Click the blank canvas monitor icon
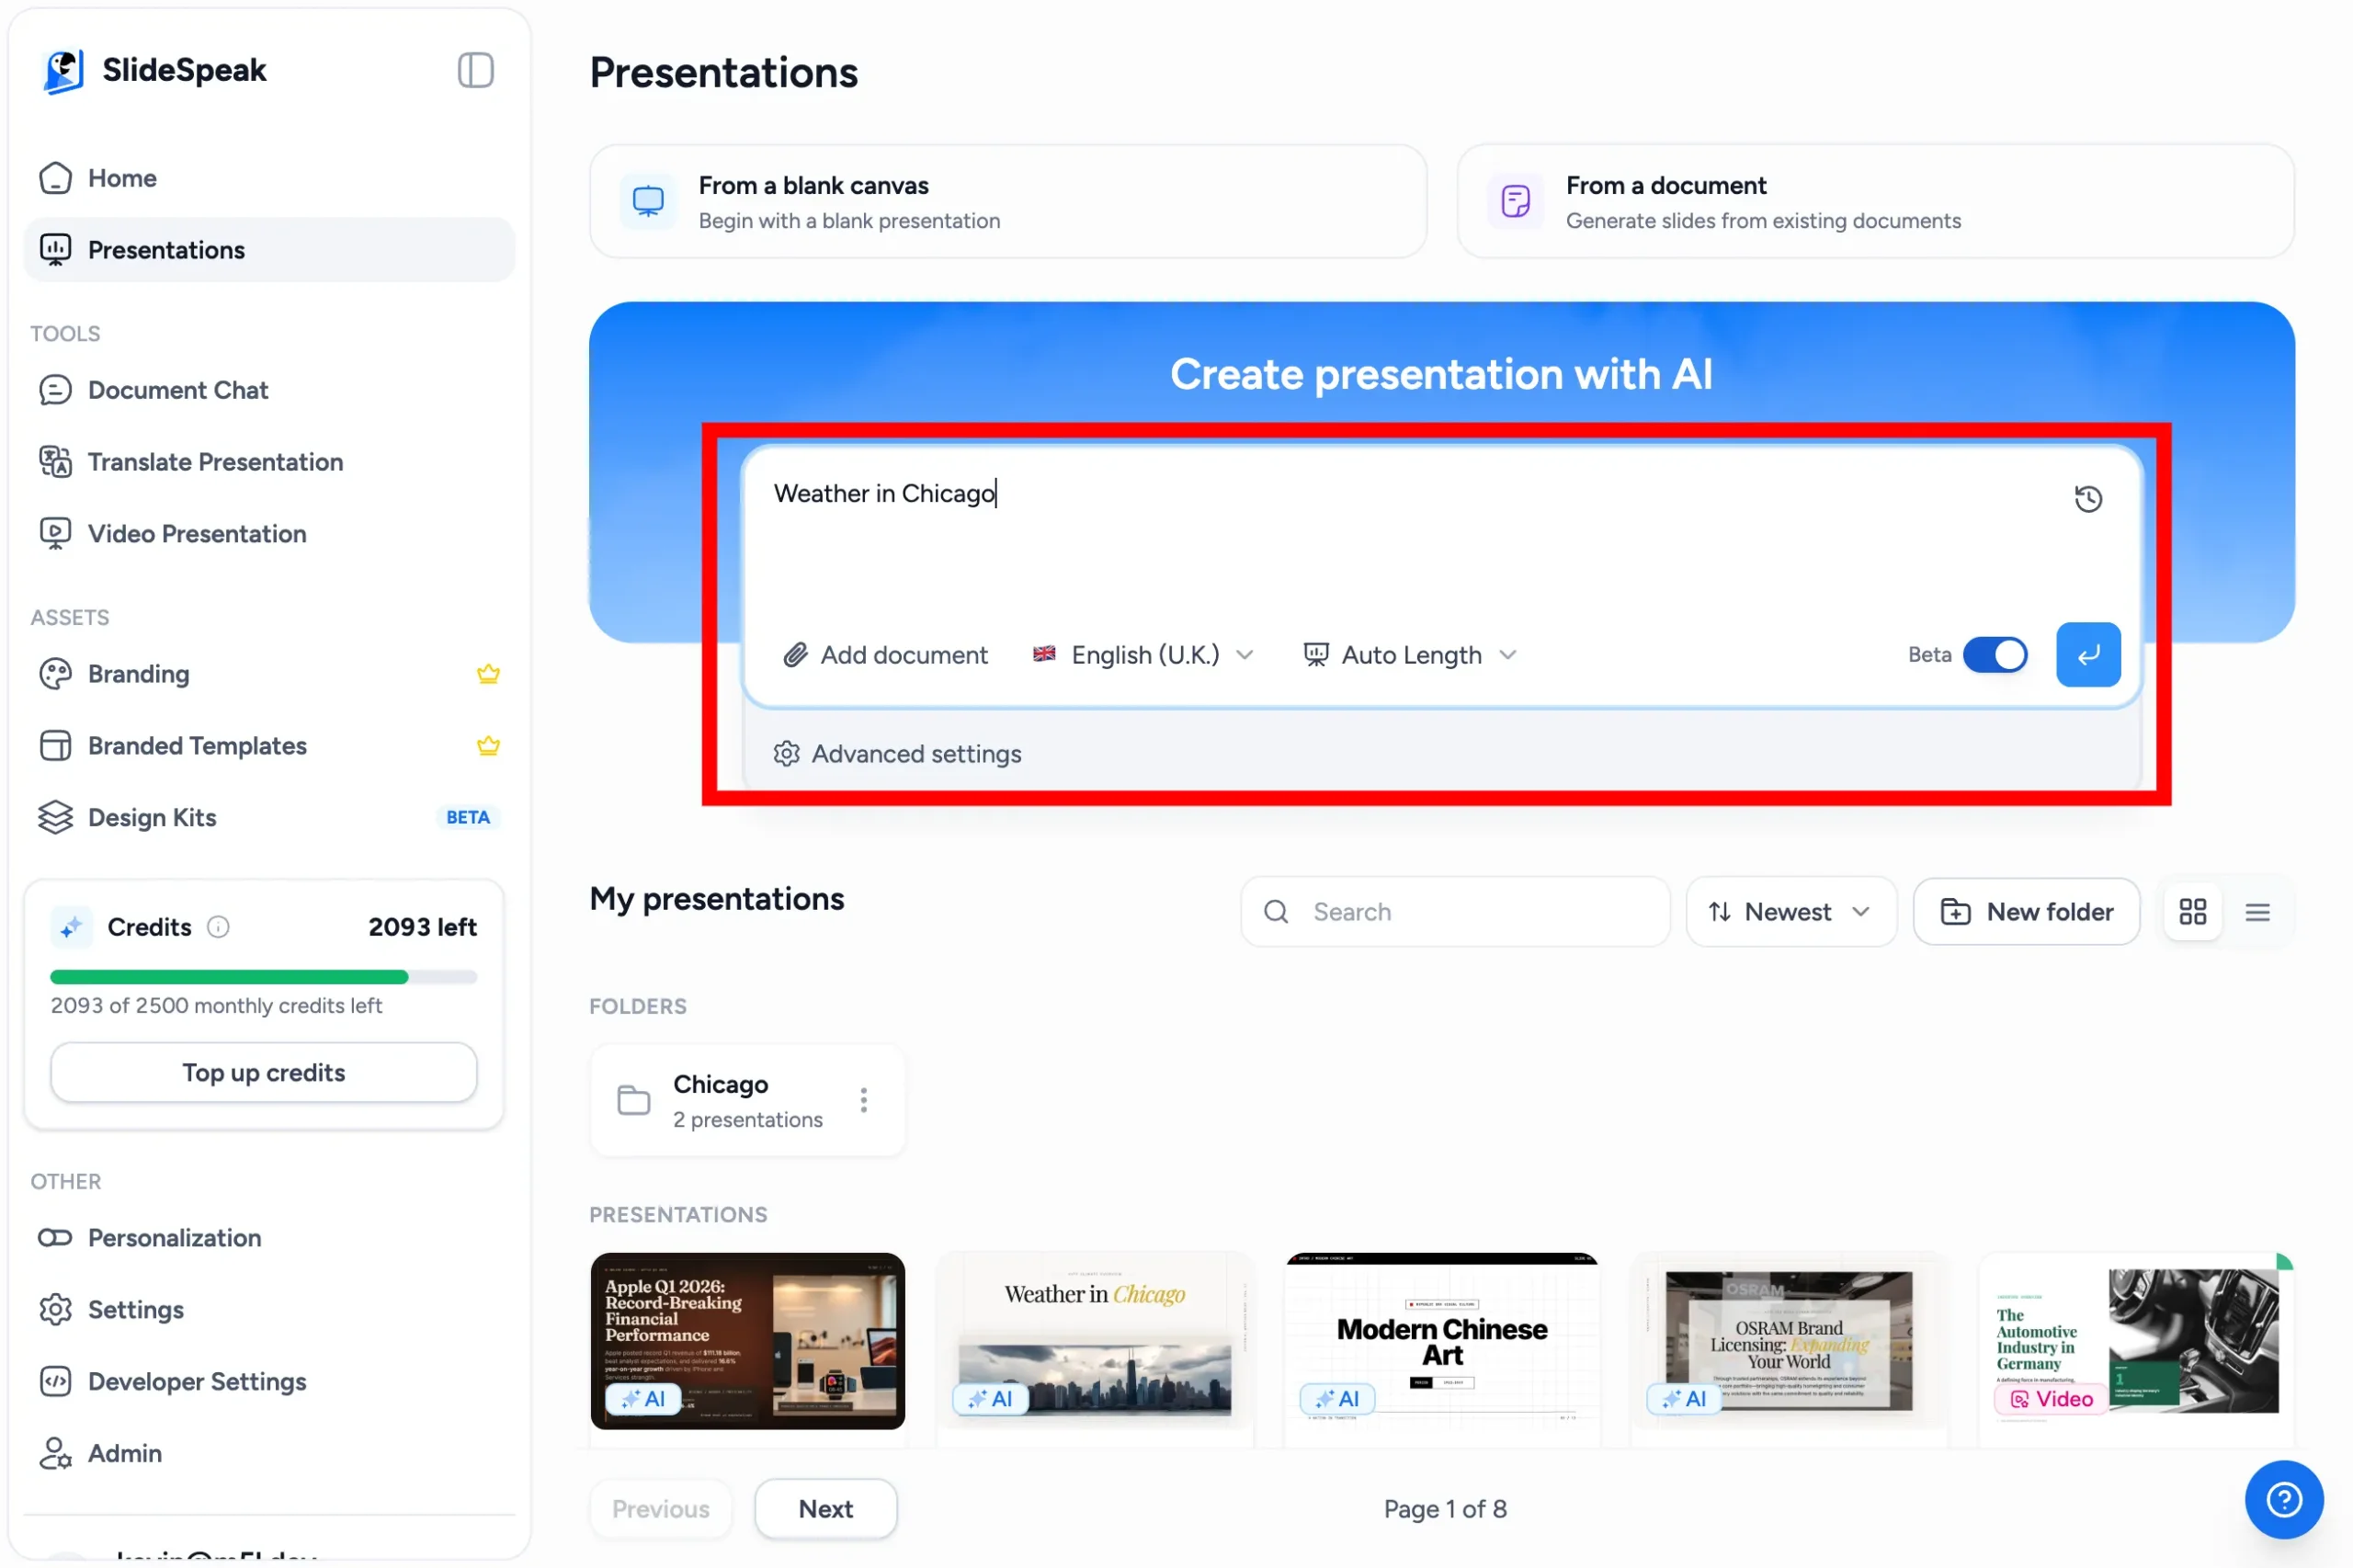The width and height of the screenshot is (2353, 1568). click(648, 201)
